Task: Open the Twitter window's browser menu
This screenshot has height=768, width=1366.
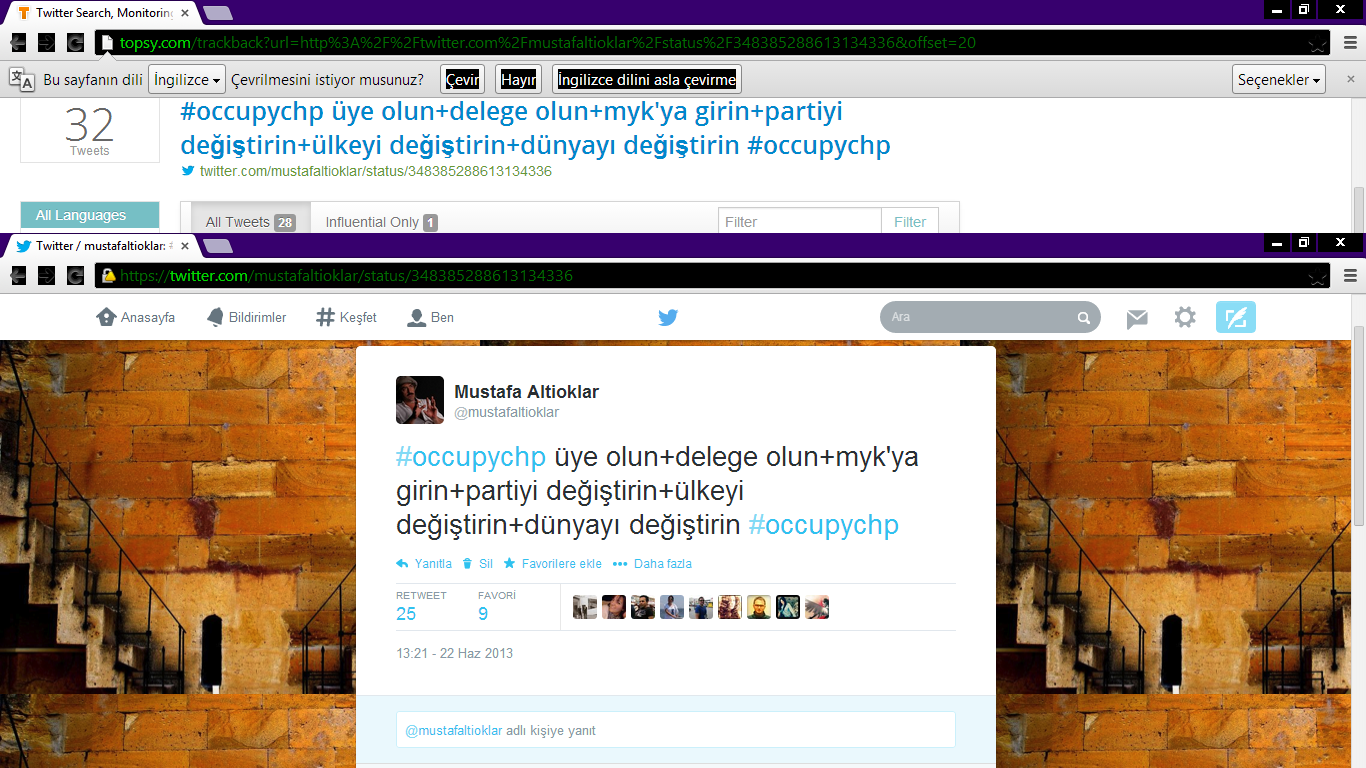Action: point(1350,276)
